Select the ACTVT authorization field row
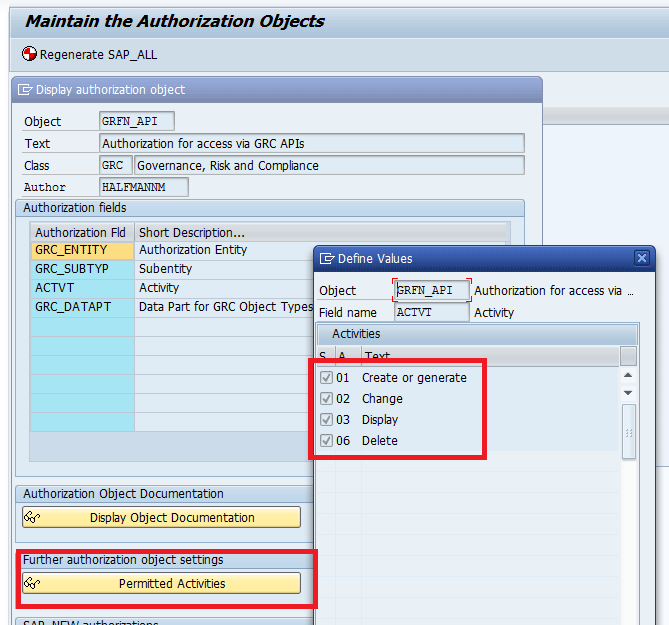 [x=82, y=288]
